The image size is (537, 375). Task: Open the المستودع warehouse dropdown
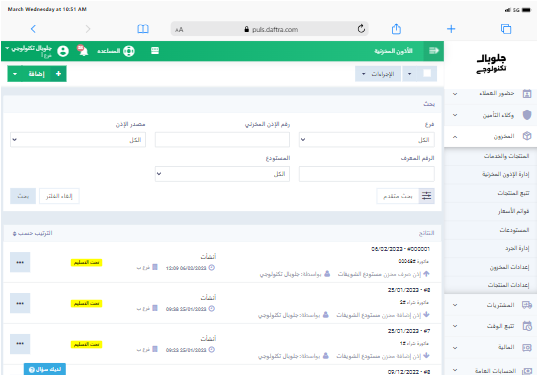(x=222, y=174)
